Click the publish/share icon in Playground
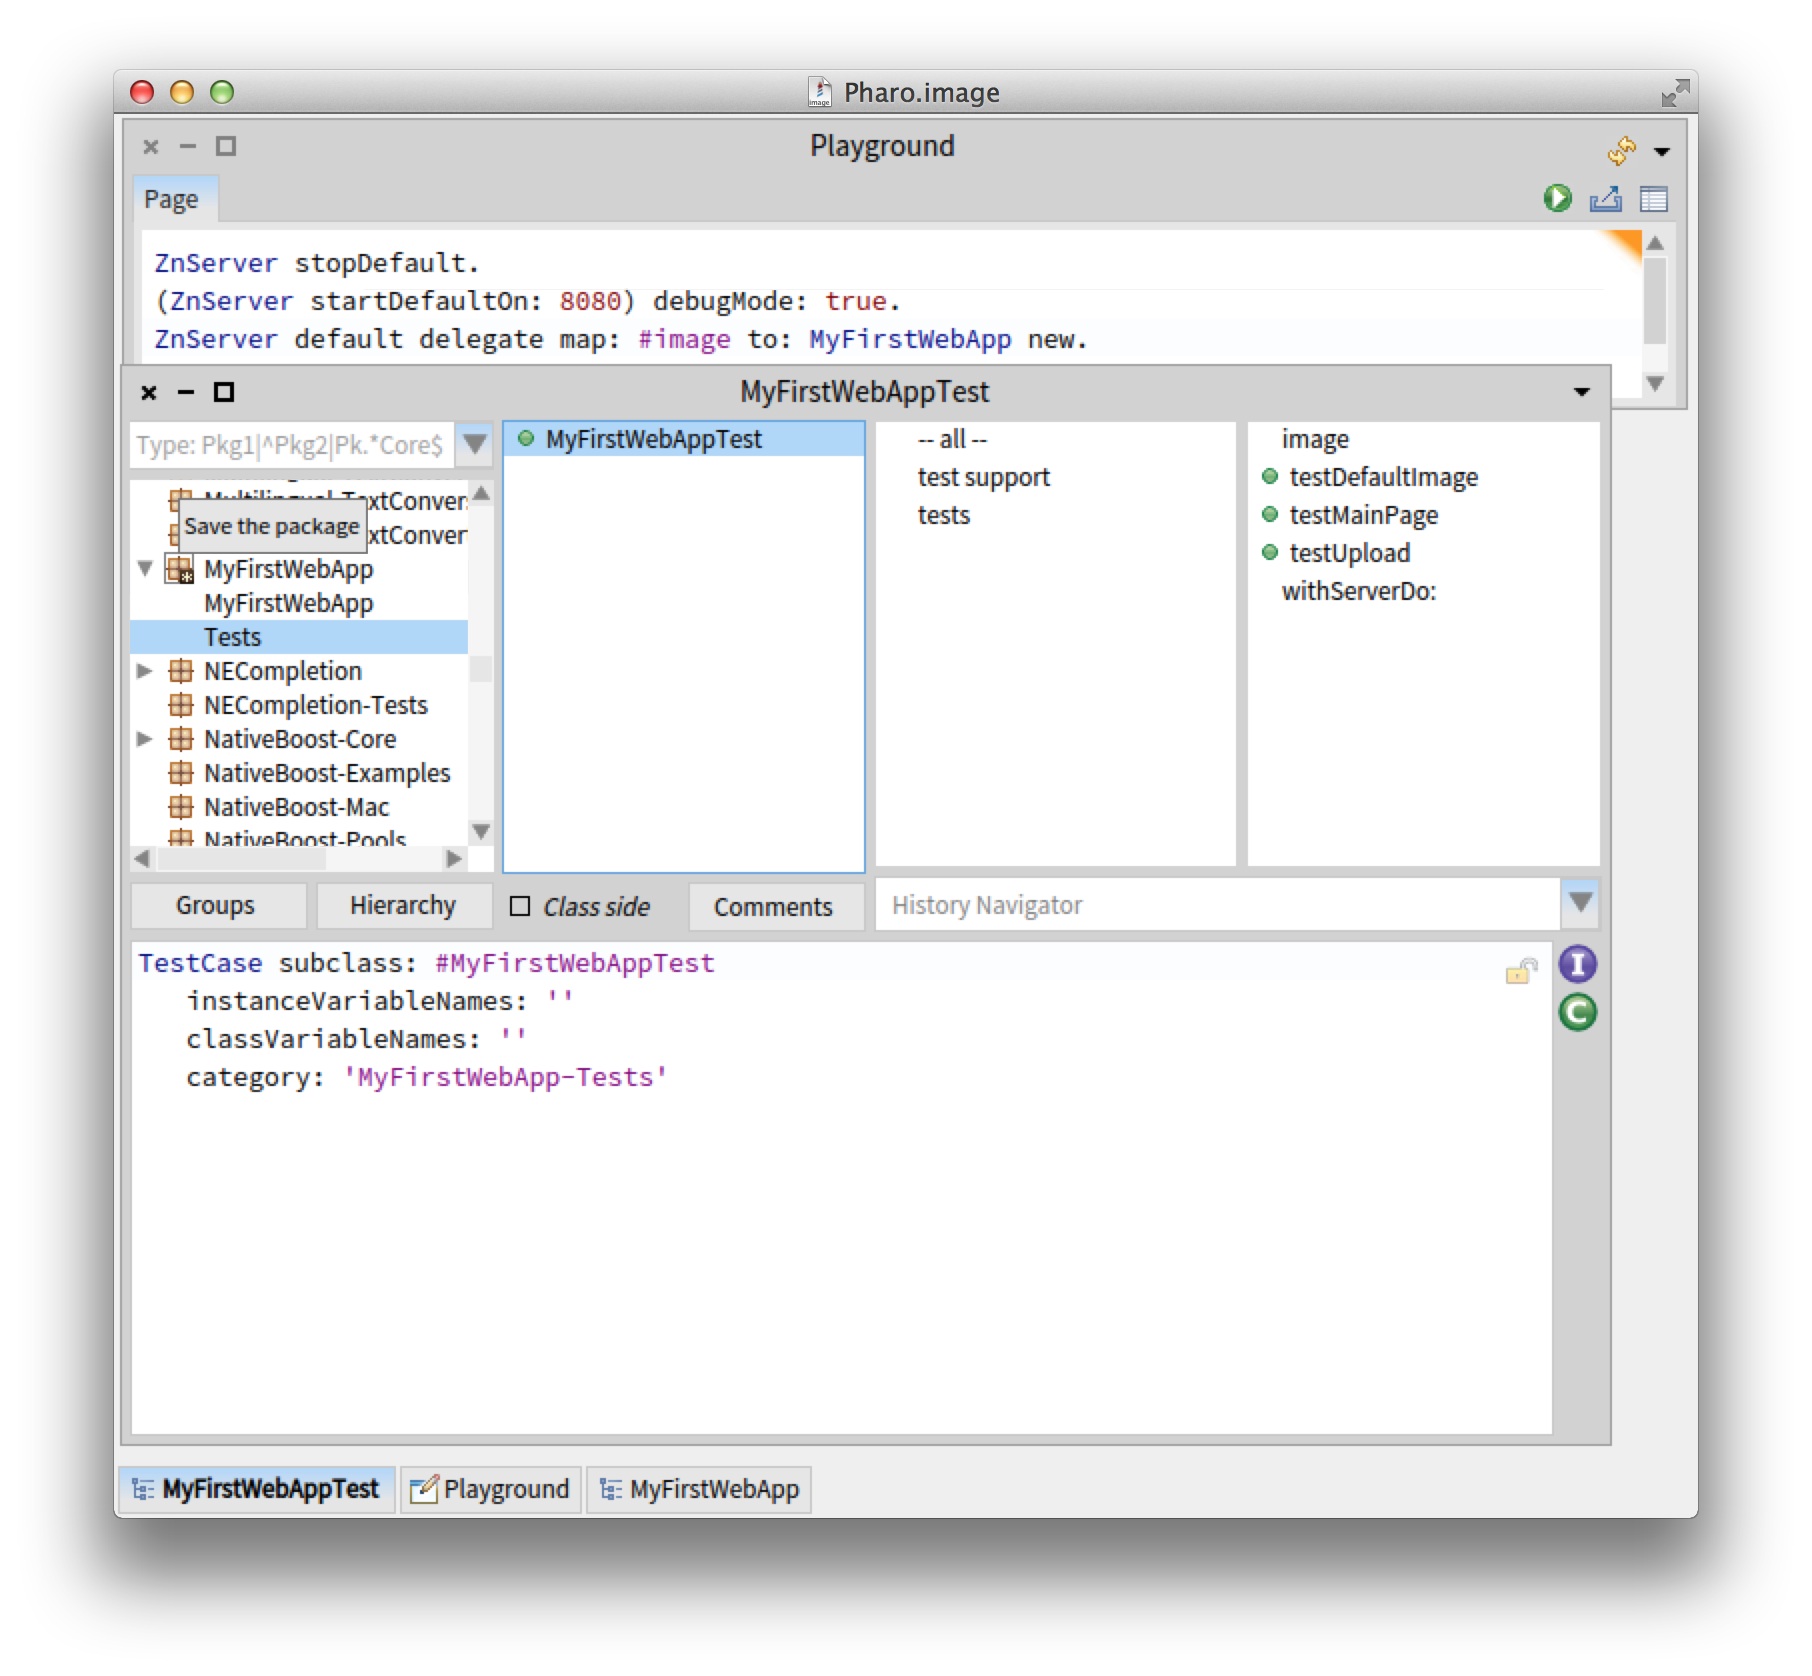 click(x=1605, y=199)
